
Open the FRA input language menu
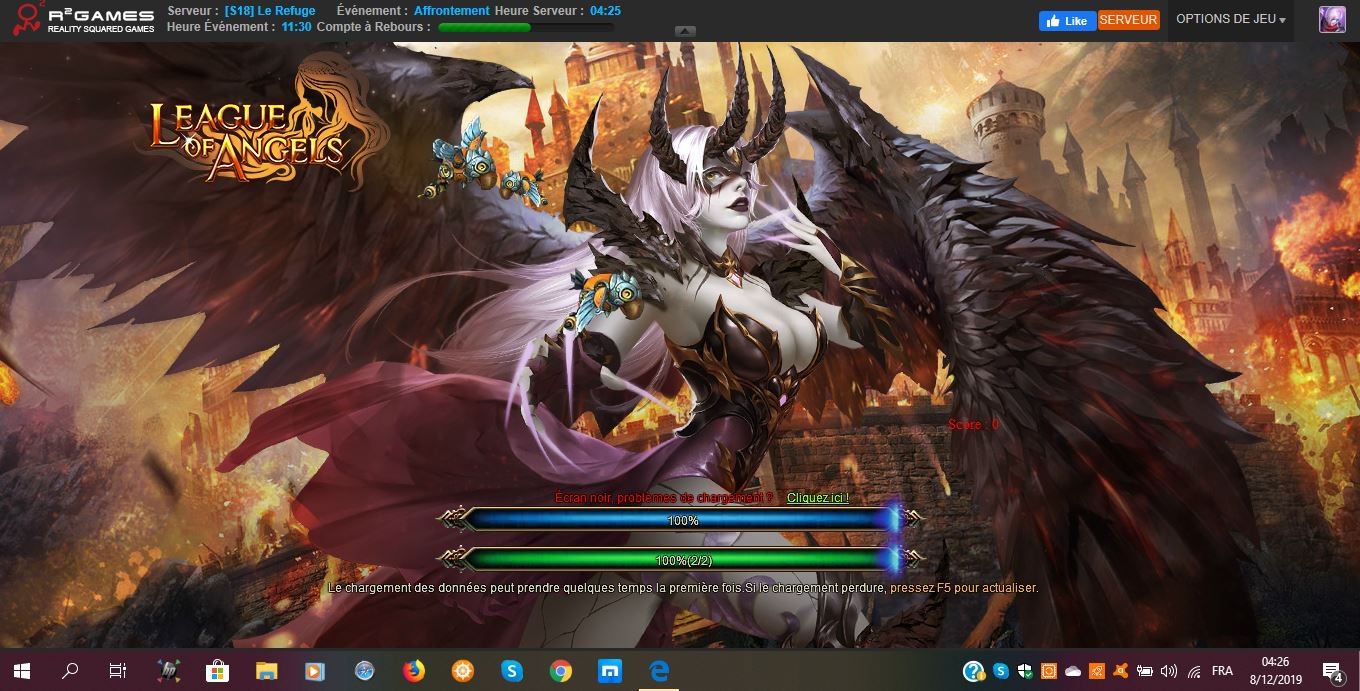(x=1221, y=671)
